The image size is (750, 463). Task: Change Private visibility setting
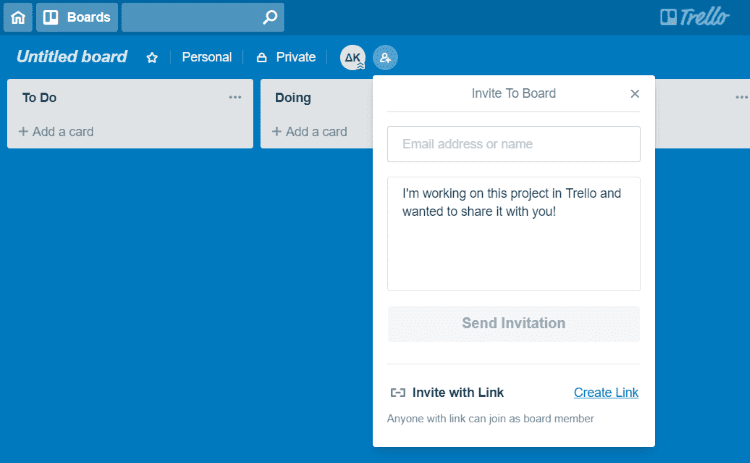click(x=286, y=57)
